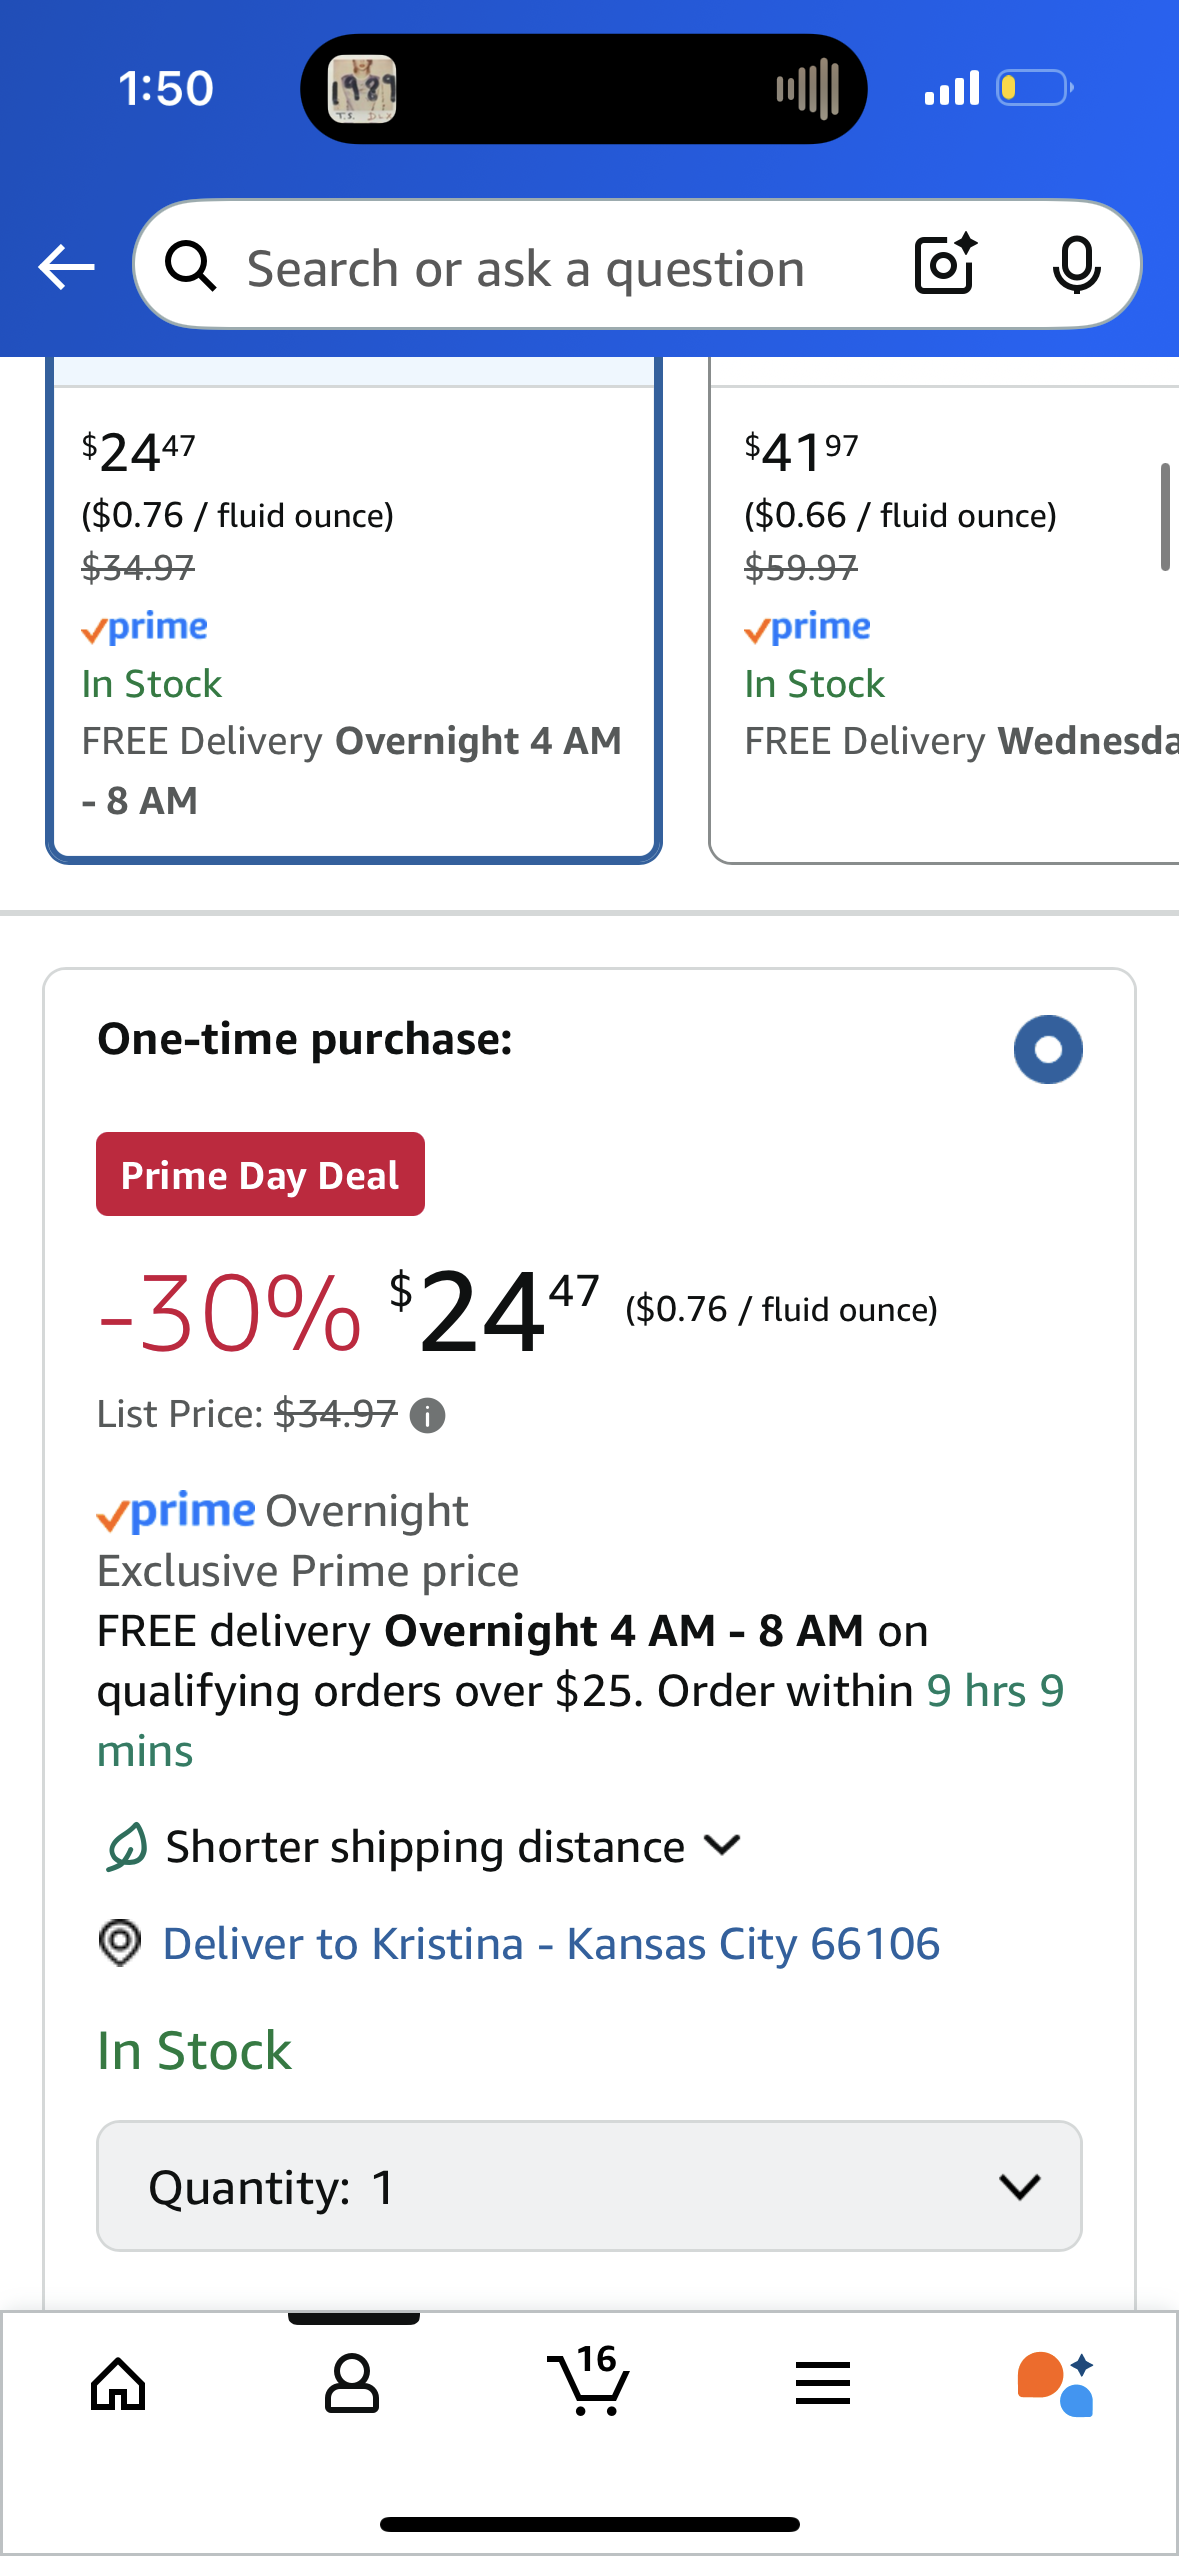
Task: Open the 1989 now-playing album thumbnail
Action: tap(362, 89)
